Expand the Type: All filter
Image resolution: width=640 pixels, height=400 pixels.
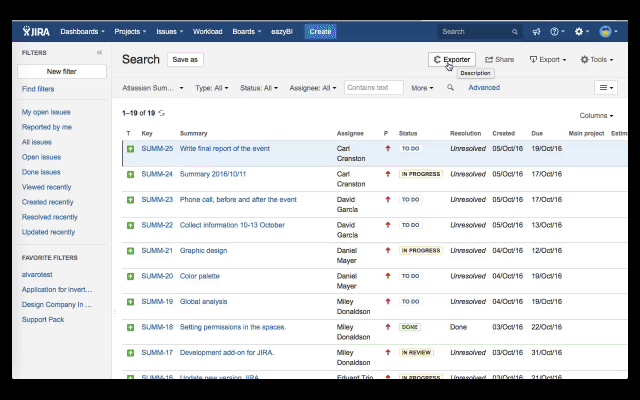click(x=211, y=88)
